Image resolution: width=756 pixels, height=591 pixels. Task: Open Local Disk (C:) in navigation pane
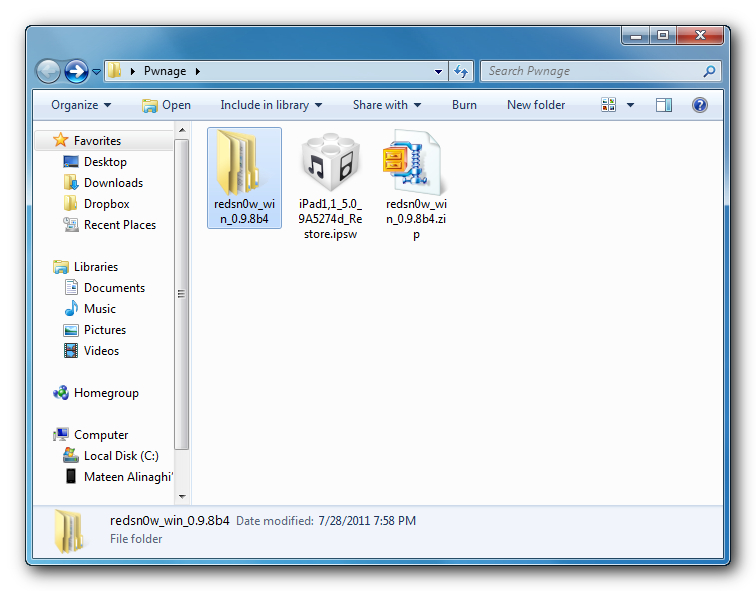121,456
